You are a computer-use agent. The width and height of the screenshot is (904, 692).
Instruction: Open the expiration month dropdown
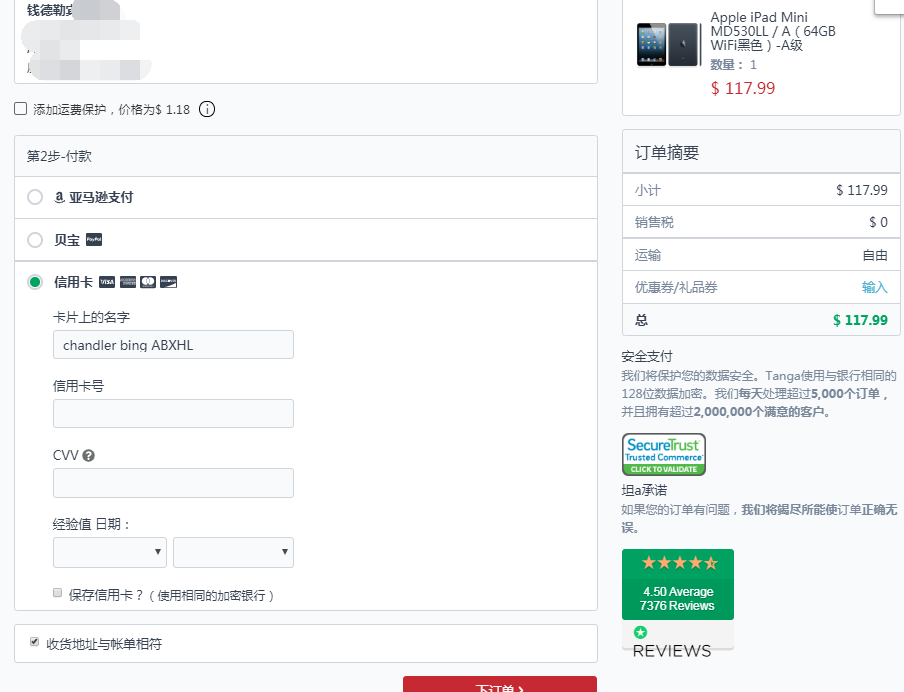pyautogui.click(x=110, y=552)
